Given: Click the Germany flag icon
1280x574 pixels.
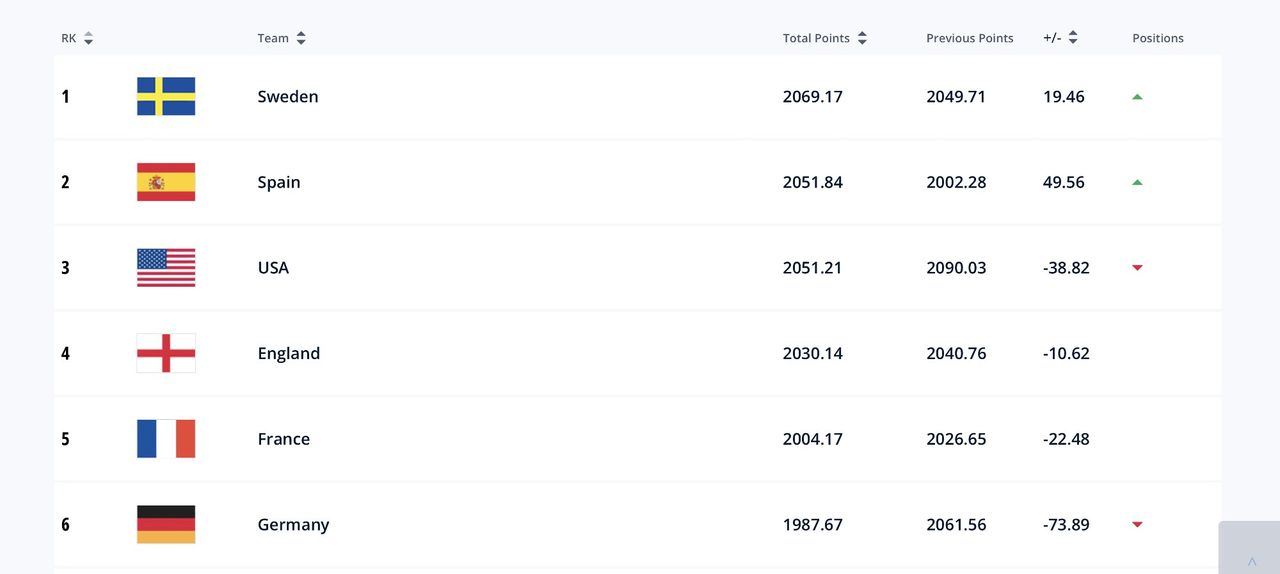Looking at the screenshot, I should coord(166,524).
